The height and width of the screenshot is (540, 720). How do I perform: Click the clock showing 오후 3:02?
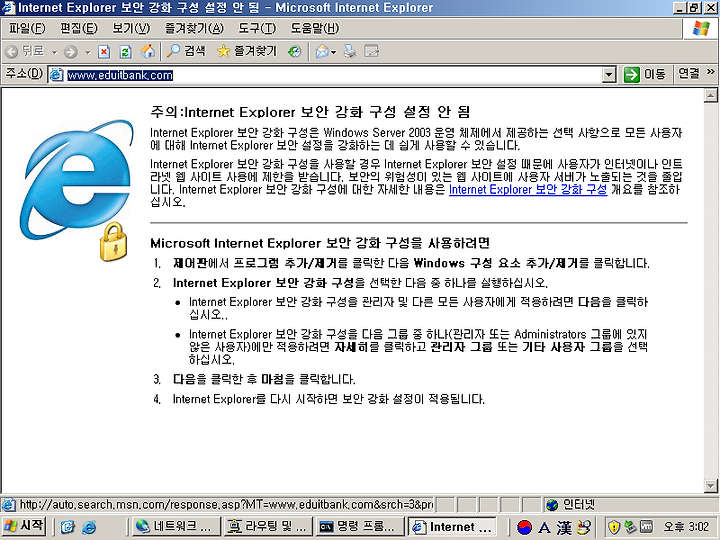pos(686,527)
